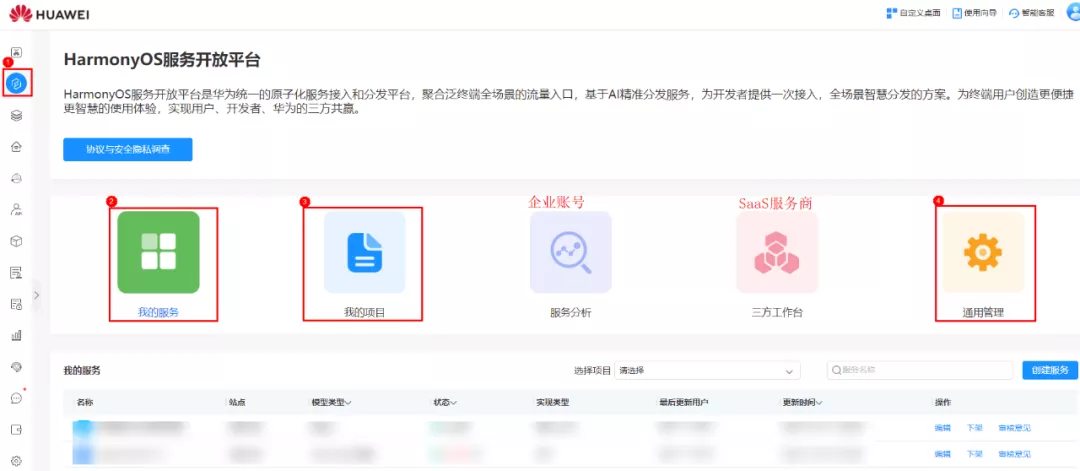
Task: Click the 站点 column header
Action: tap(238, 402)
